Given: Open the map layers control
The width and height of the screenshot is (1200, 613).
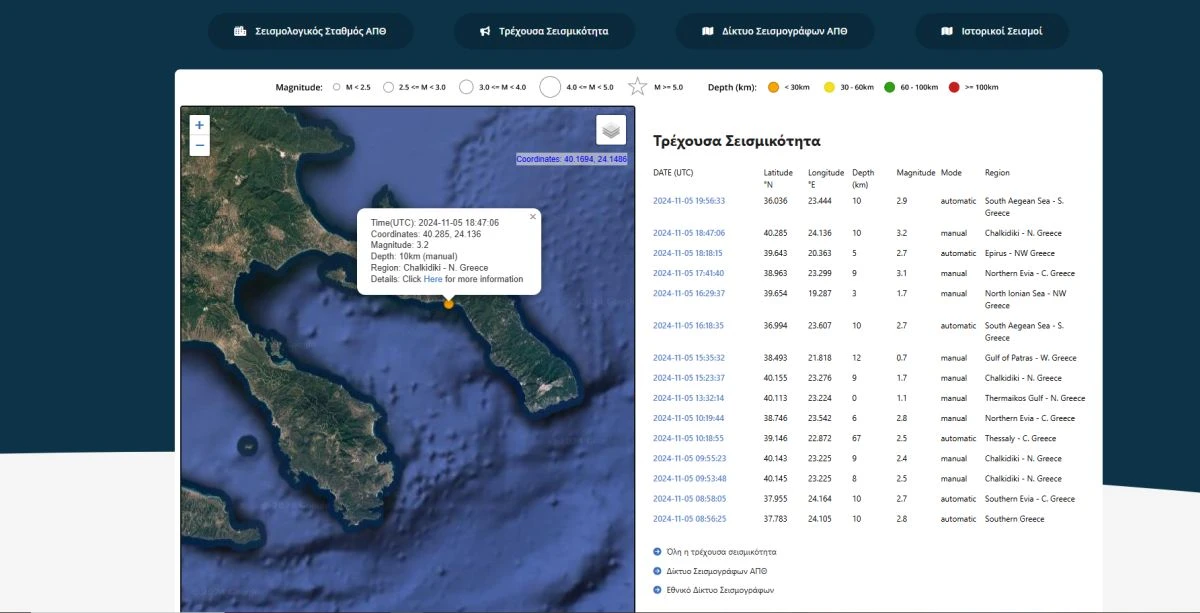Looking at the screenshot, I should (x=611, y=130).
